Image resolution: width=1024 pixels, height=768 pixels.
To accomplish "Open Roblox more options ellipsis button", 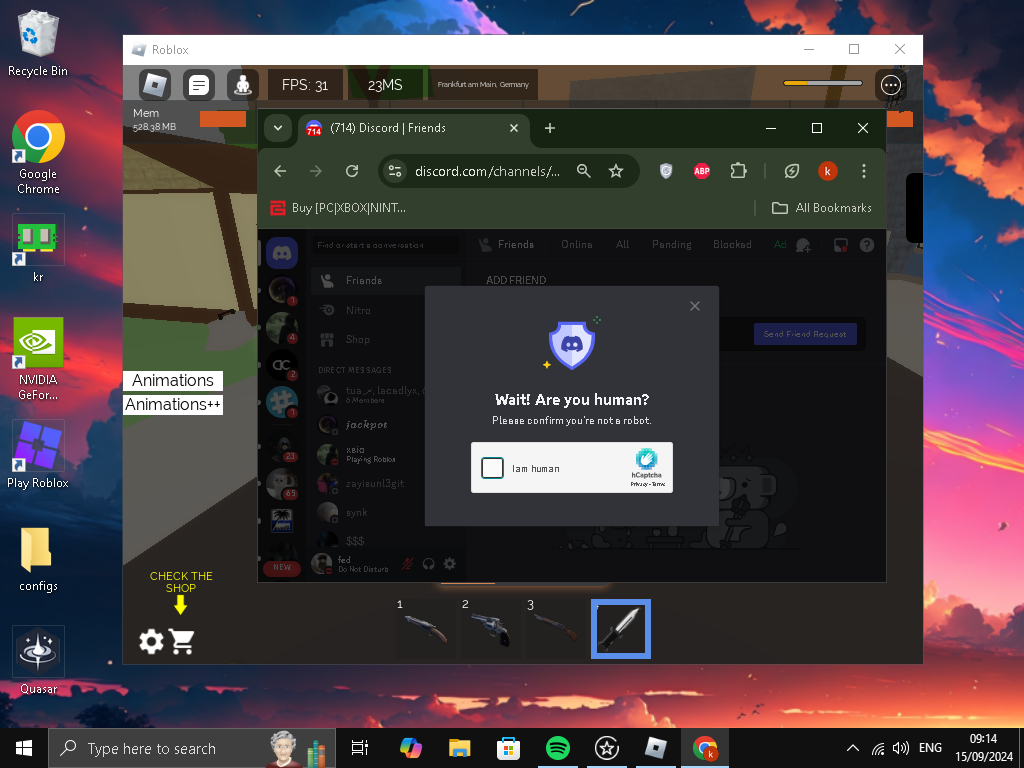I will tap(891, 85).
